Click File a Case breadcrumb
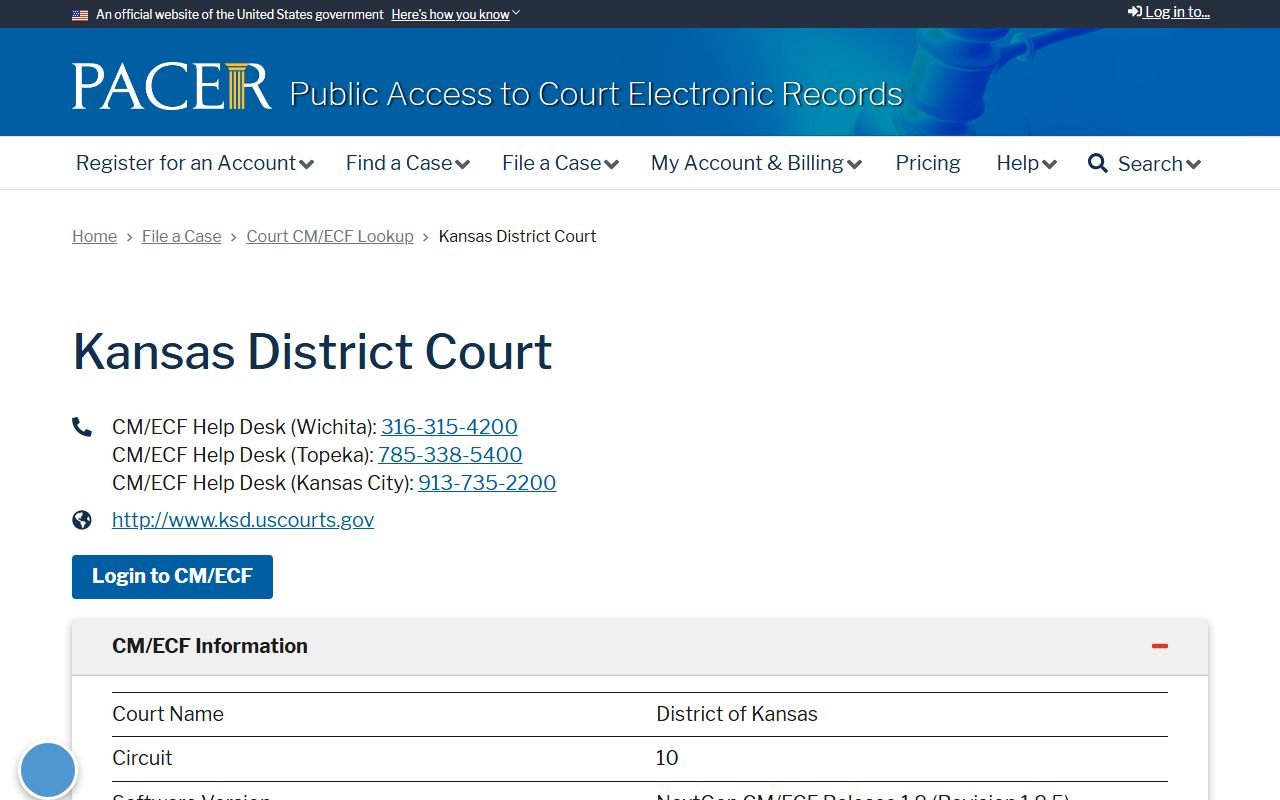1280x800 pixels. coord(182,236)
